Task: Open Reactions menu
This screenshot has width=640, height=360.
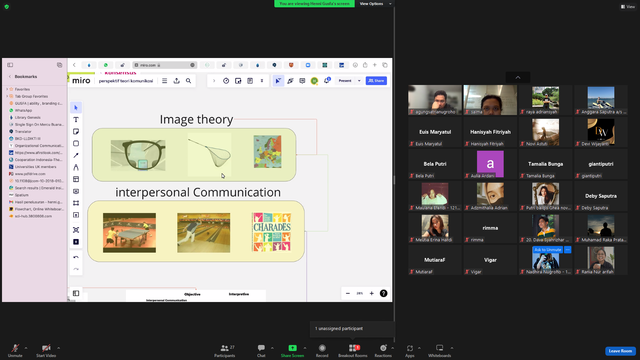Action: (383, 350)
